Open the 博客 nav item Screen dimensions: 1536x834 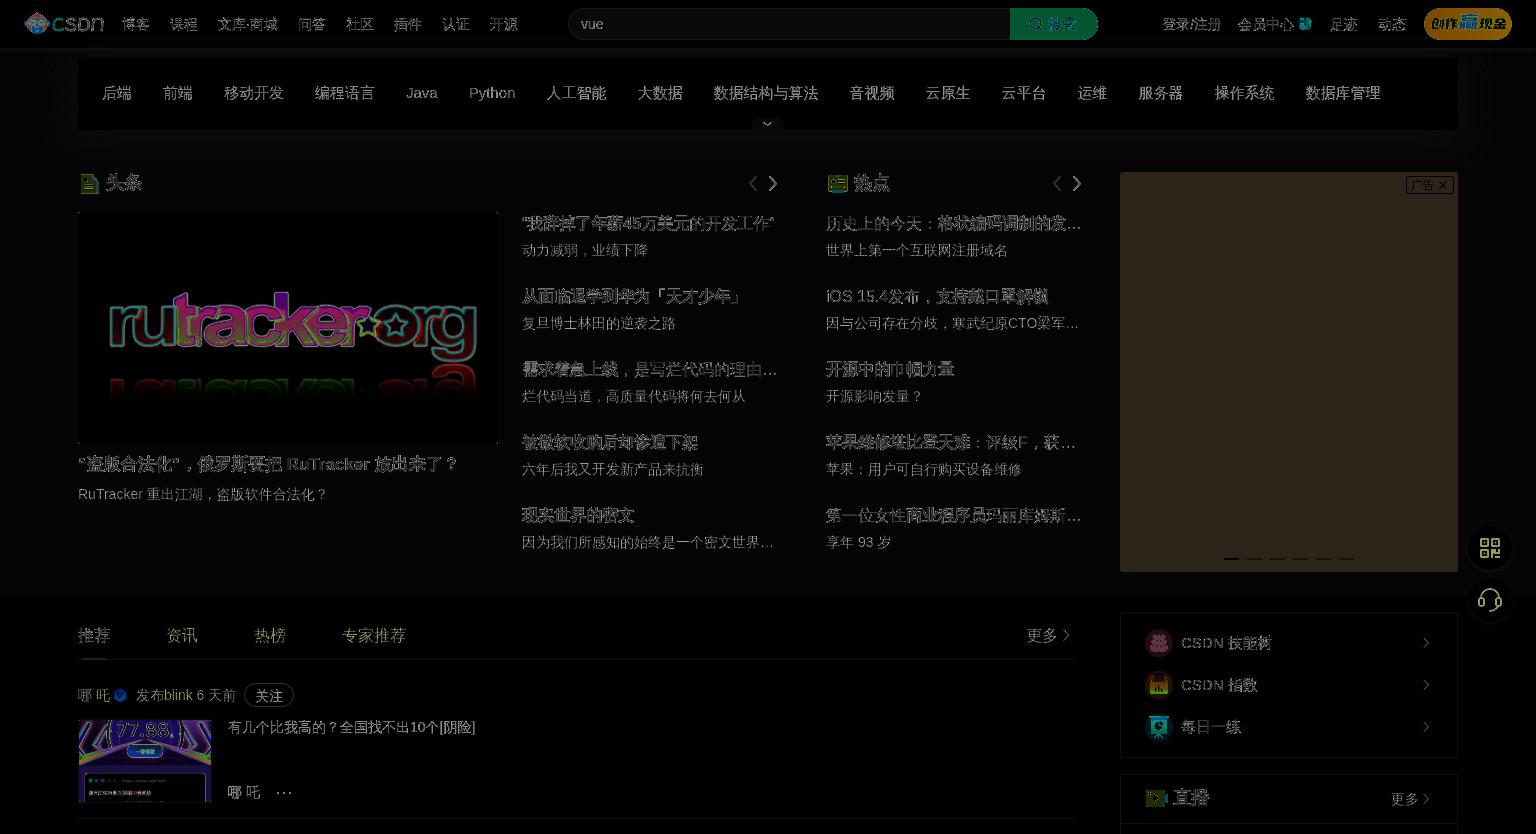coord(136,24)
